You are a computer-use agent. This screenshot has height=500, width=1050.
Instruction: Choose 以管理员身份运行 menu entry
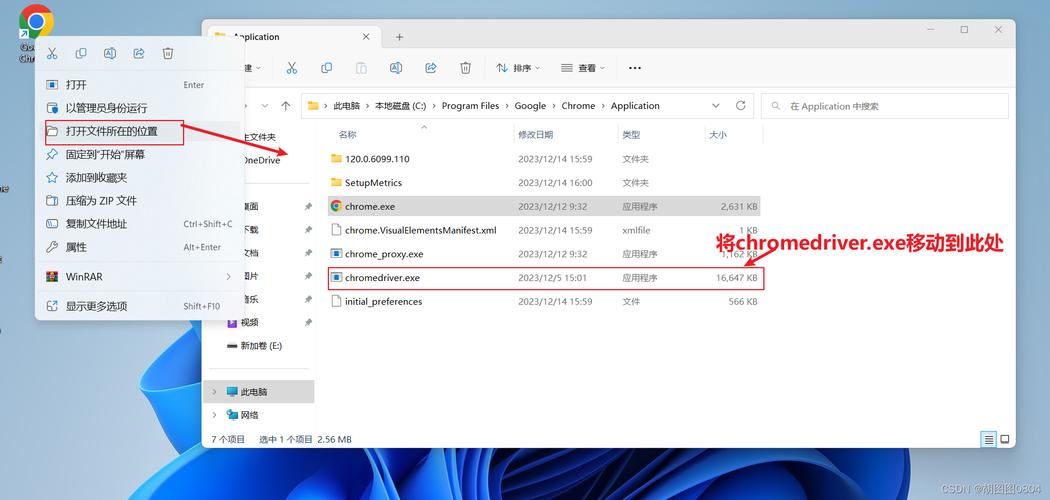click(x=139, y=108)
